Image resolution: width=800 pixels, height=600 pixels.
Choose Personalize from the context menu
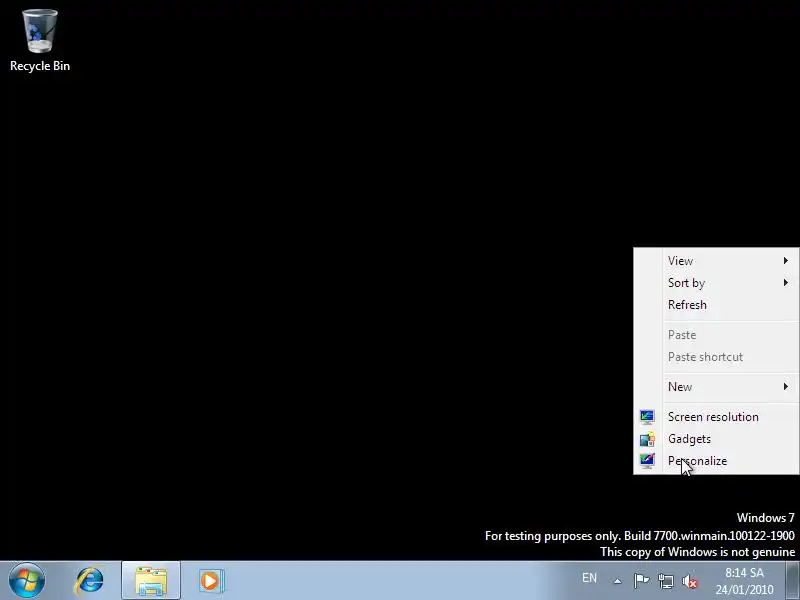[716, 461]
